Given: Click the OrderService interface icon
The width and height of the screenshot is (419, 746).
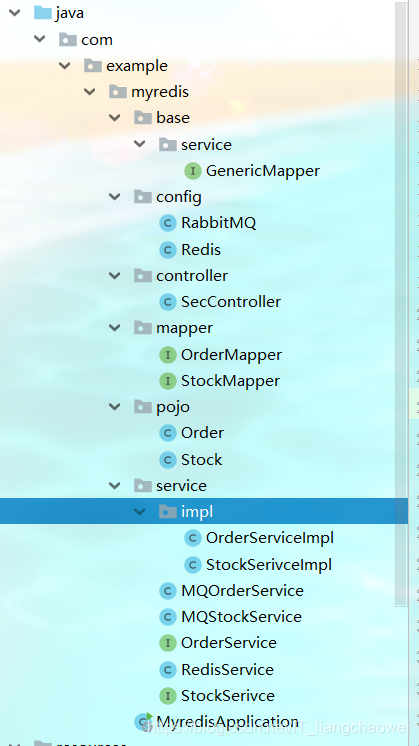Looking at the screenshot, I should (x=167, y=643).
